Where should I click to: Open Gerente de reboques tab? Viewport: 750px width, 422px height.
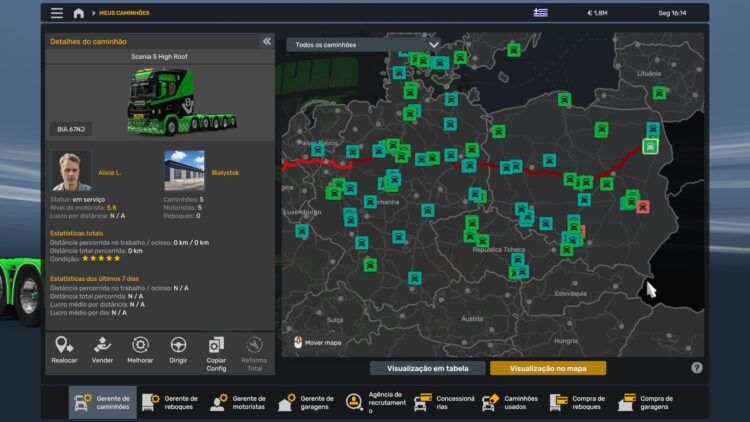[170, 402]
